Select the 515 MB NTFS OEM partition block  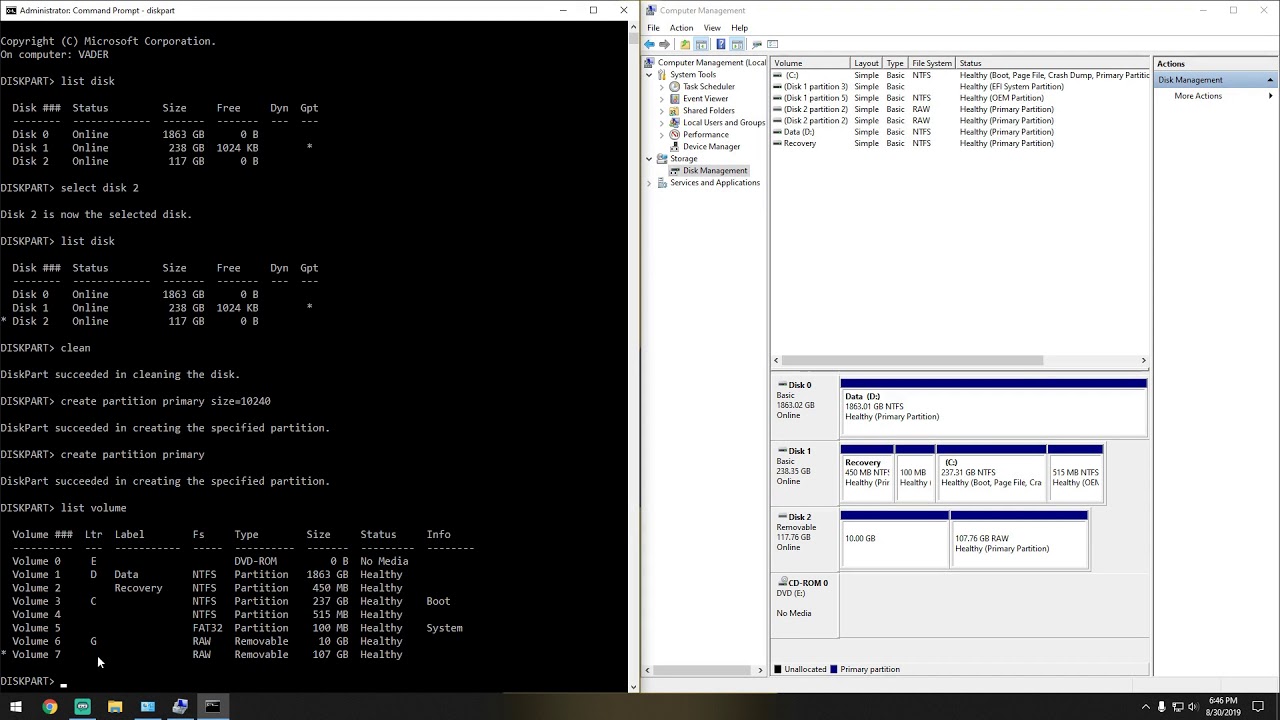(x=1075, y=471)
